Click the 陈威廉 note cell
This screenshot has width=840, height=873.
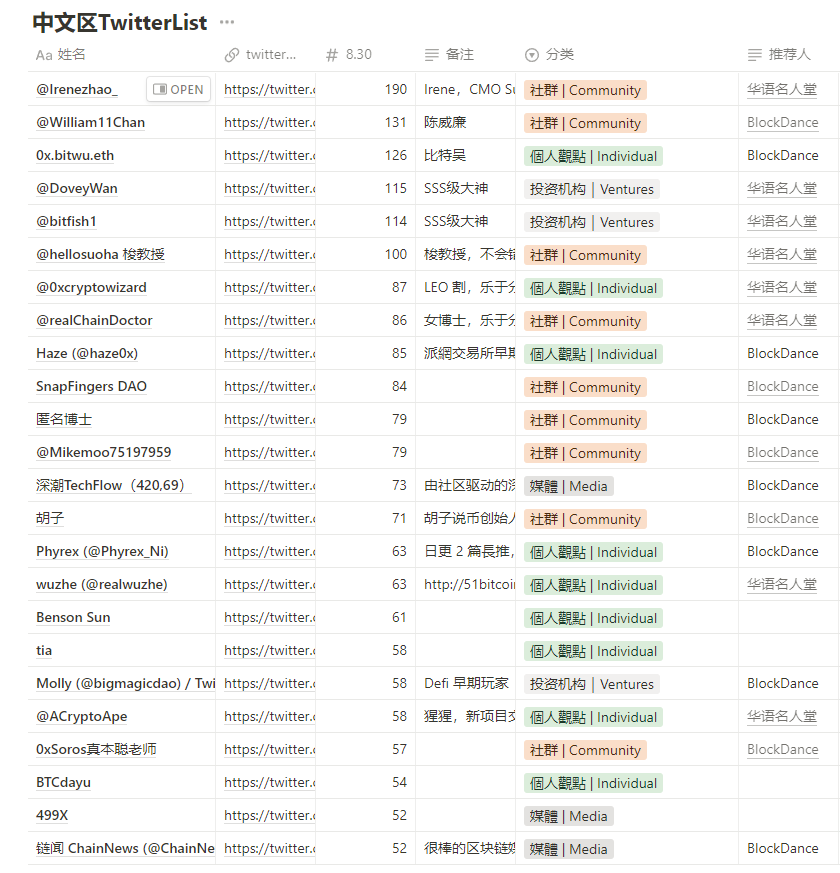[465, 122]
